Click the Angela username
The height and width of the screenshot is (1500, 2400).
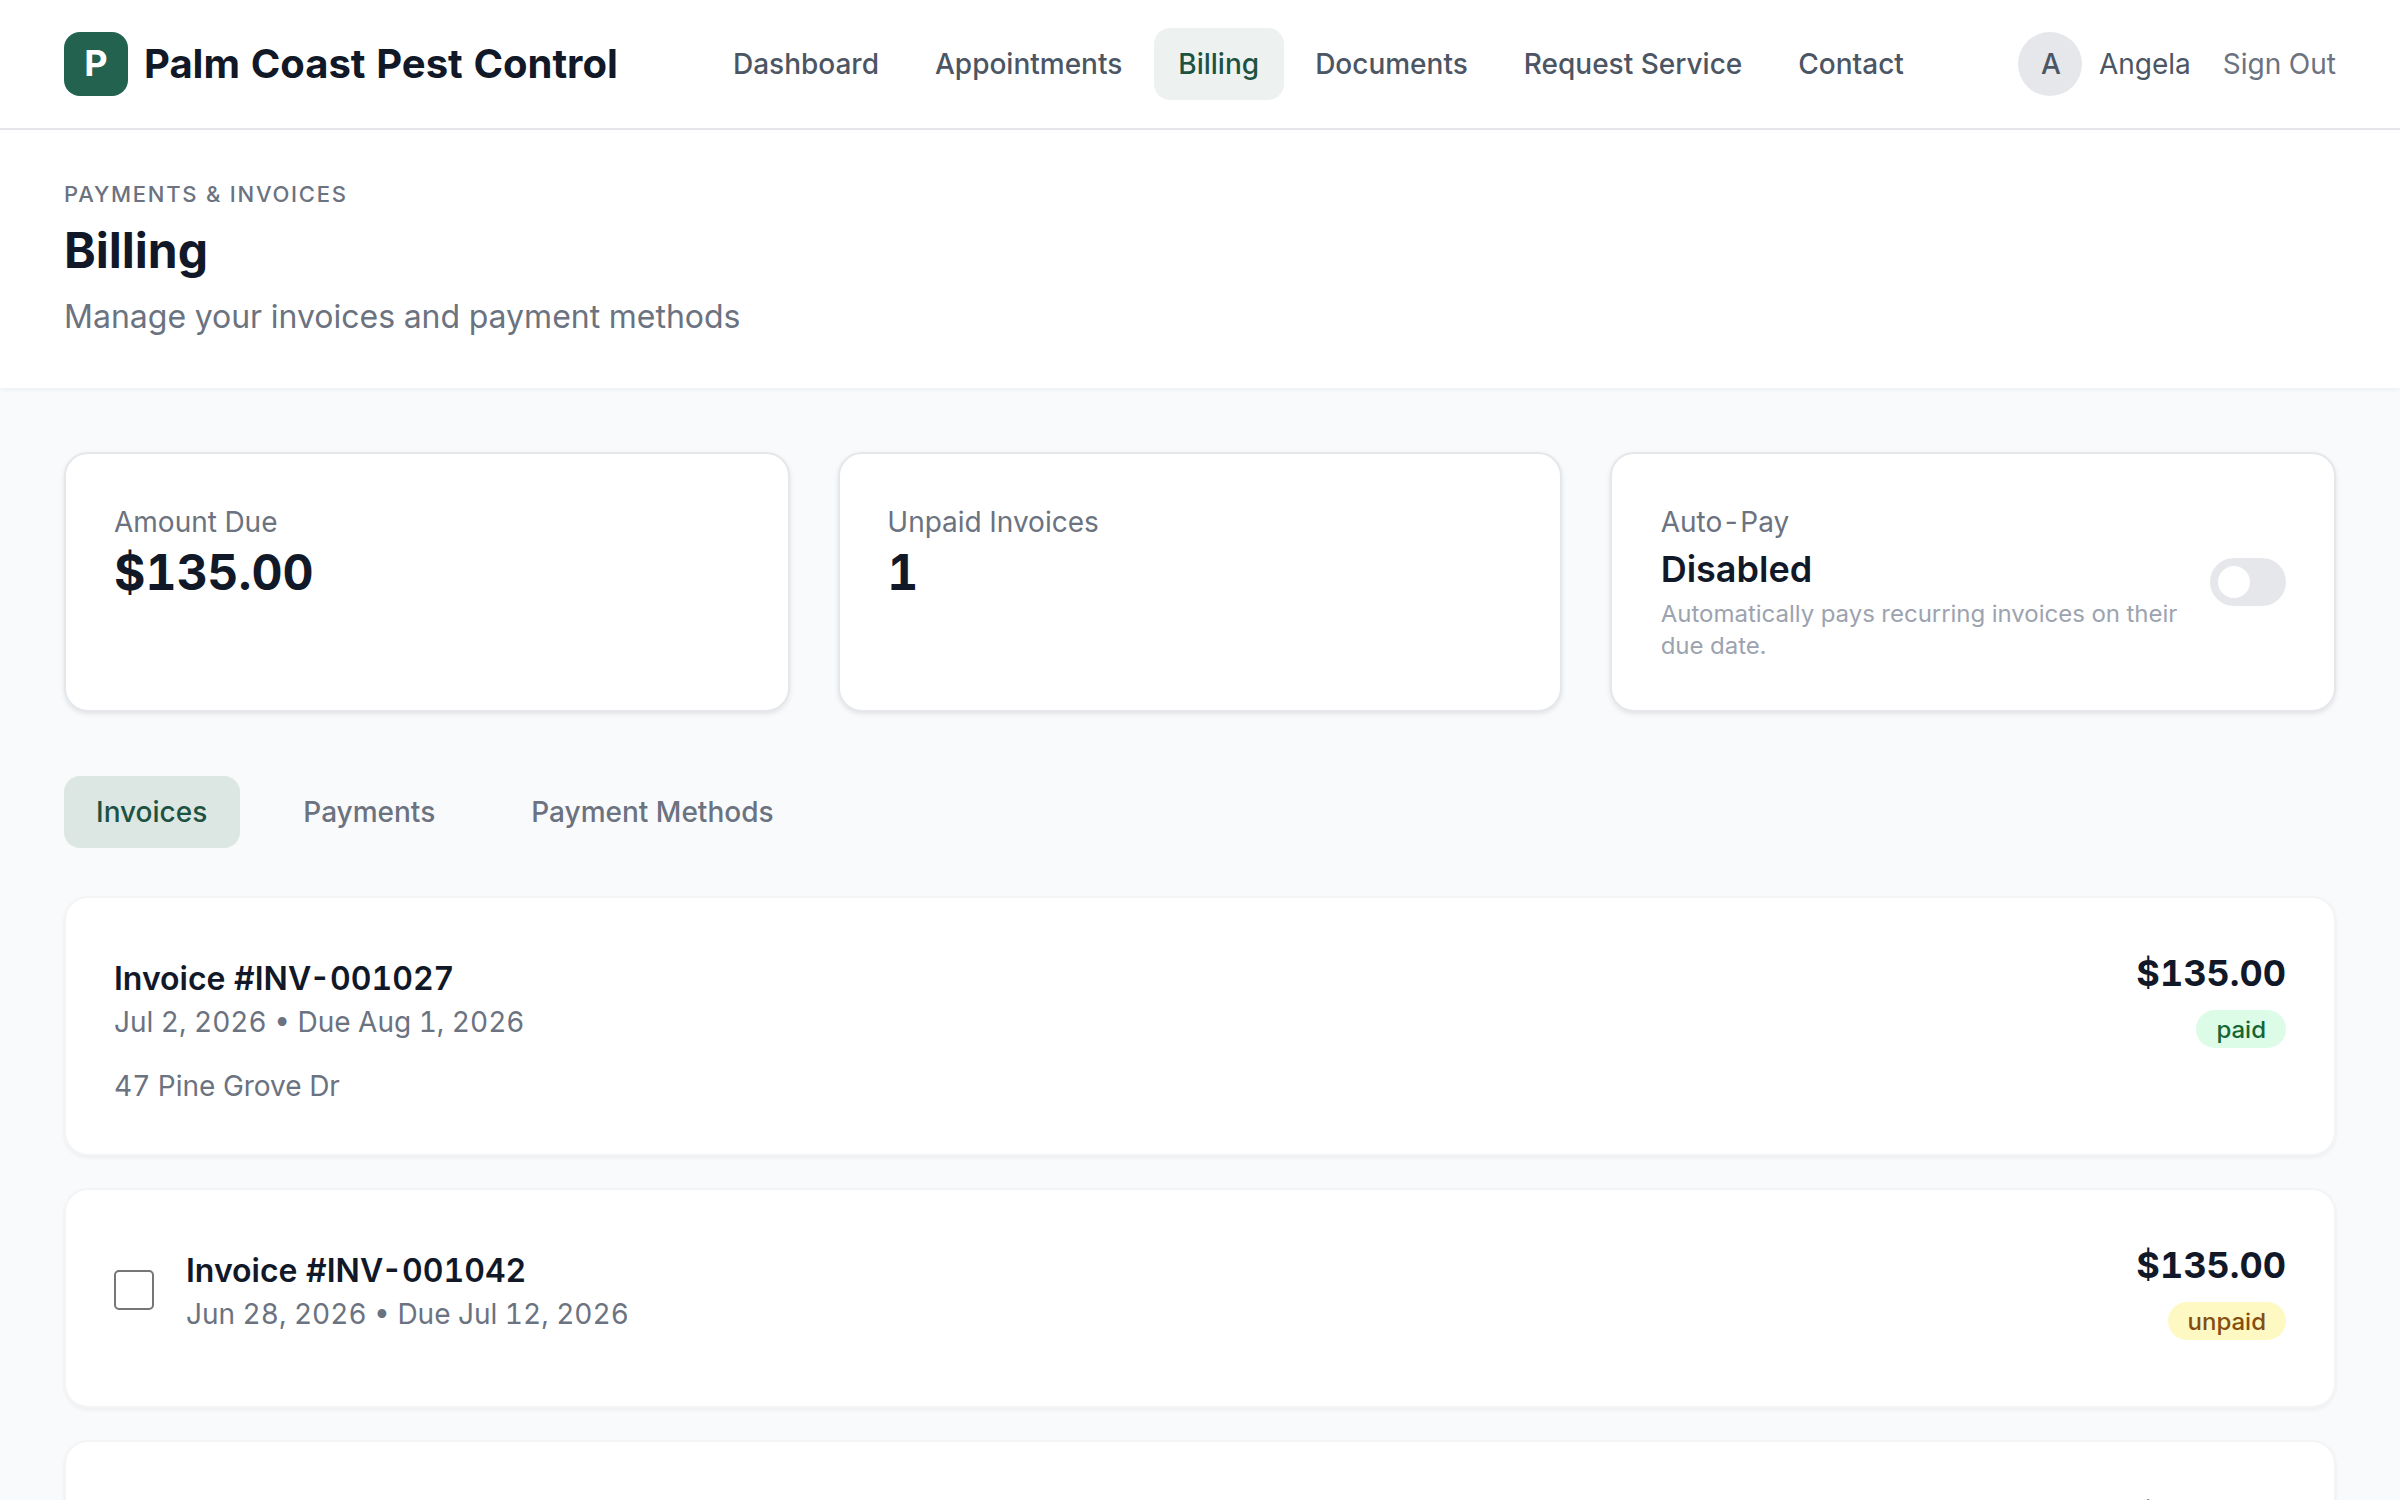pos(2144,64)
